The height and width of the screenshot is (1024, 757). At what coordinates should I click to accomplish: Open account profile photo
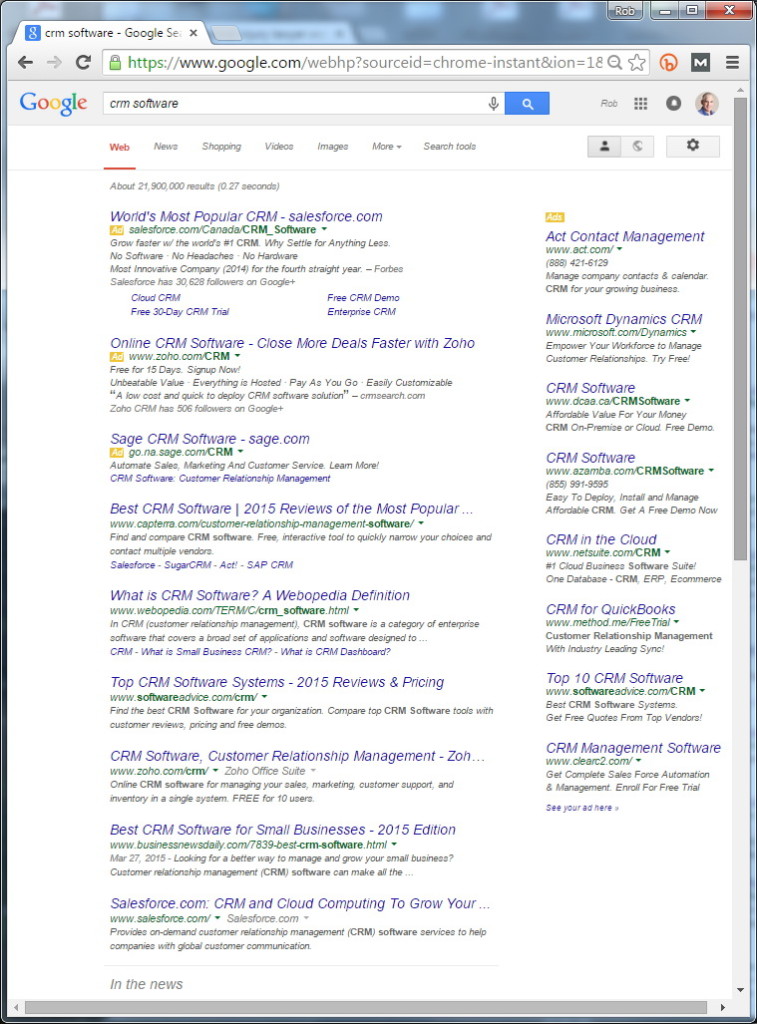707,103
